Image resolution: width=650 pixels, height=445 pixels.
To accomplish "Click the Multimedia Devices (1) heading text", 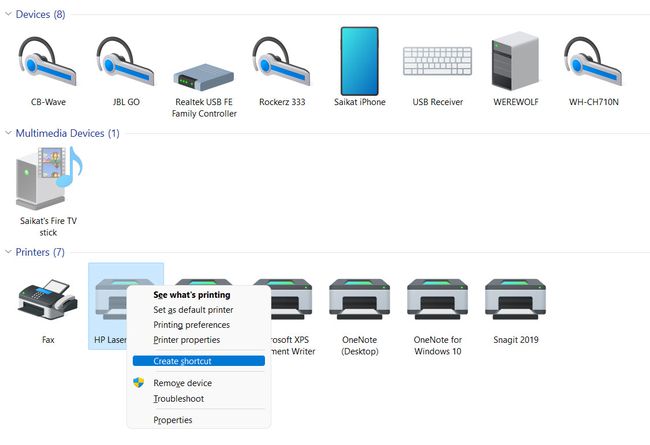I will pyautogui.click(x=67, y=134).
